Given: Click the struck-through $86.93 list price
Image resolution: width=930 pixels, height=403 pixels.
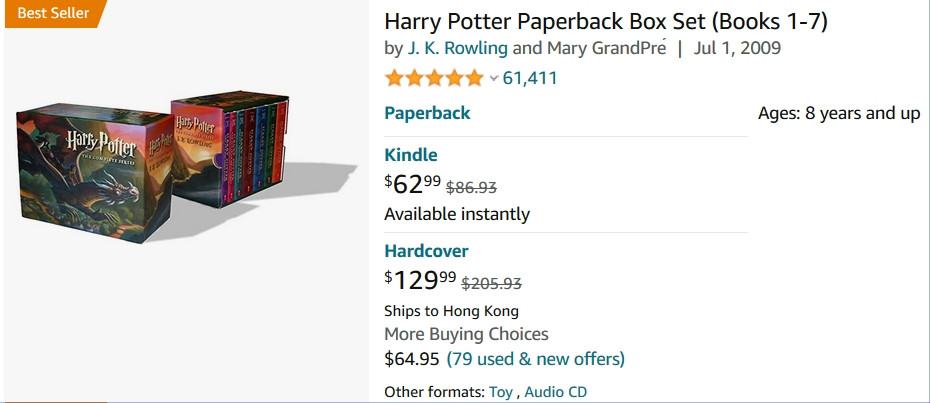Looking at the screenshot, I should pyautogui.click(x=471, y=186).
